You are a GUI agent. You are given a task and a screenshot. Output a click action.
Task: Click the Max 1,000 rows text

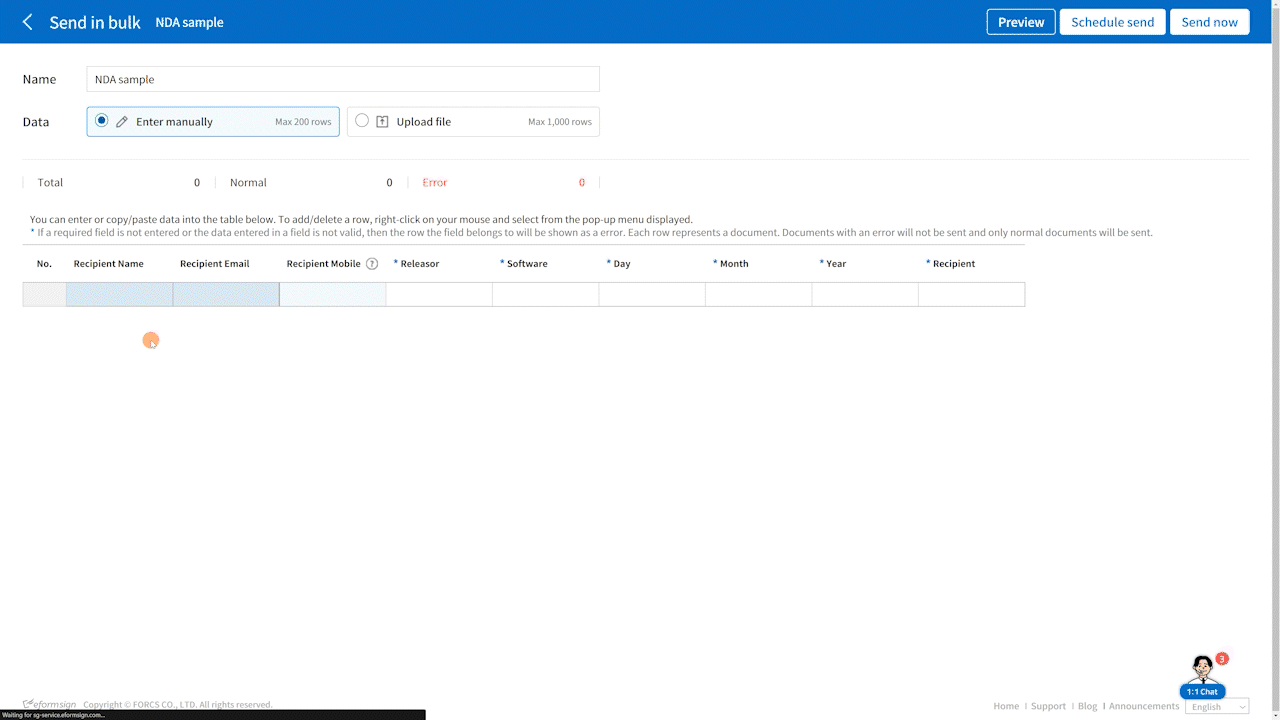click(560, 122)
